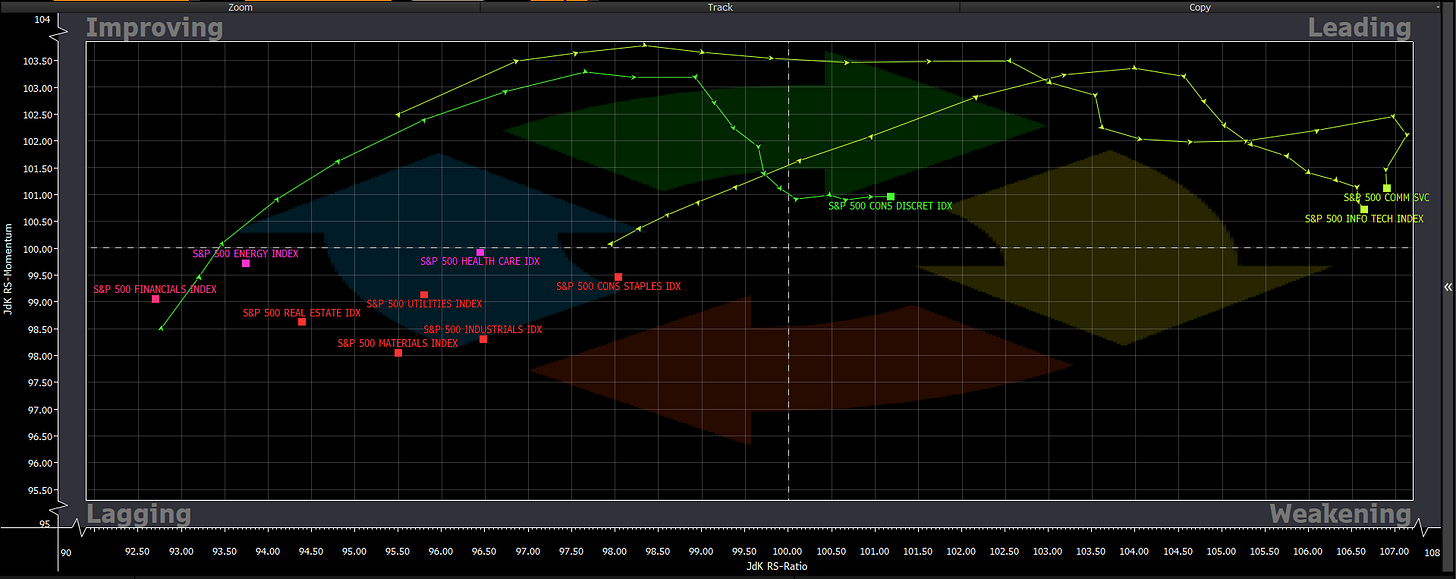Select the S&P 500 Materials Index marker

pos(398,352)
